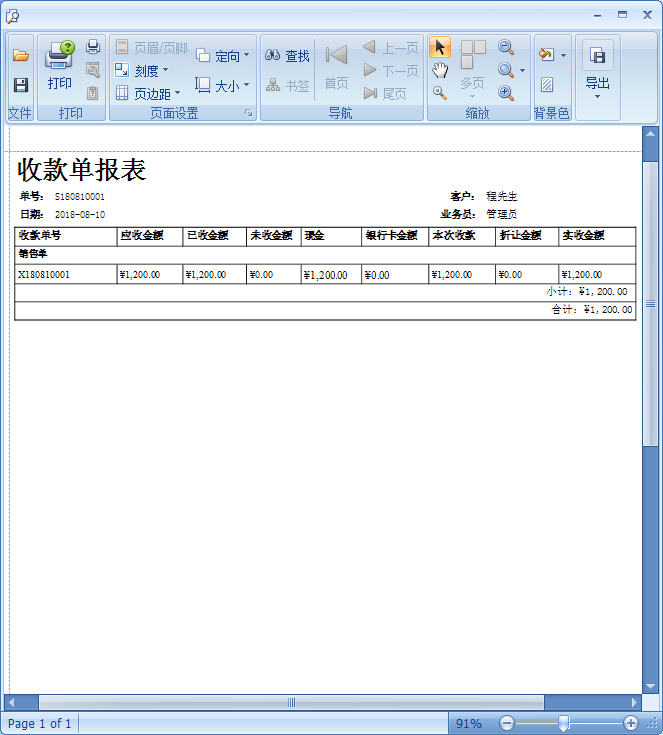Open the Scale (刻度) dropdown
The height and width of the screenshot is (735, 663).
(141, 70)
